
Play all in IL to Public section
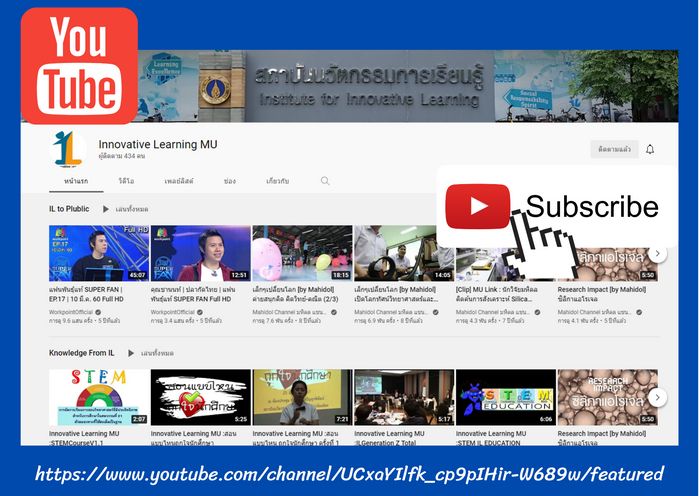(x=125, y=209)
